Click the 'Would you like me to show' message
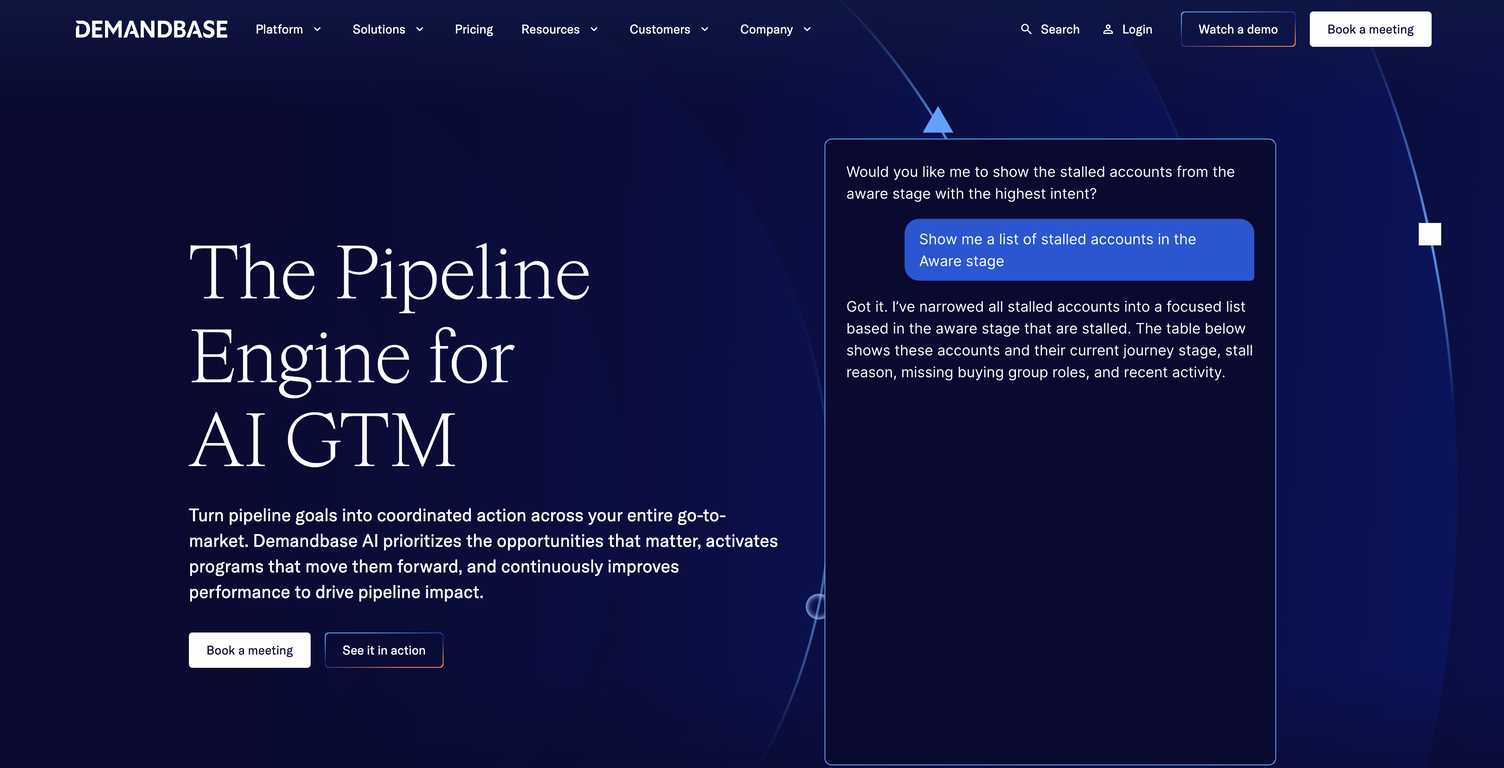Viewport: 1504px width, 768px height. click(x=1041, y=183)
